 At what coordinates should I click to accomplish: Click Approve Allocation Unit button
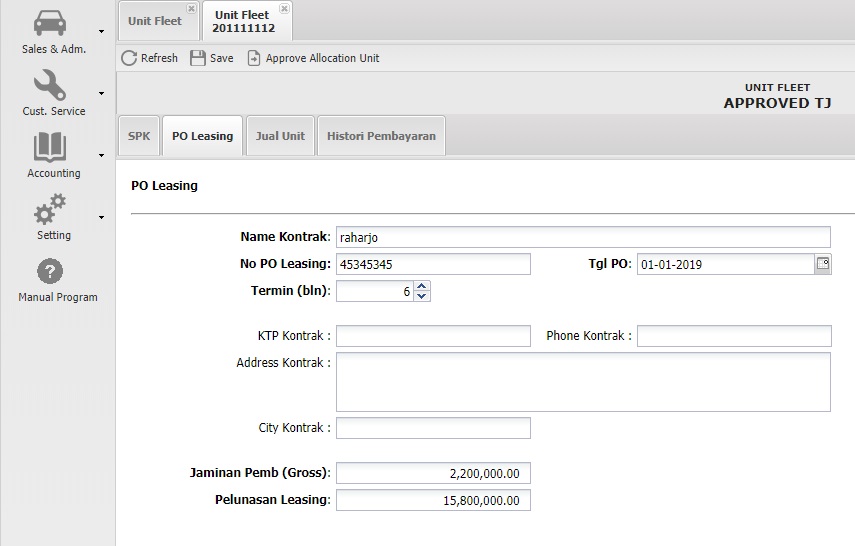coord(313,58)
